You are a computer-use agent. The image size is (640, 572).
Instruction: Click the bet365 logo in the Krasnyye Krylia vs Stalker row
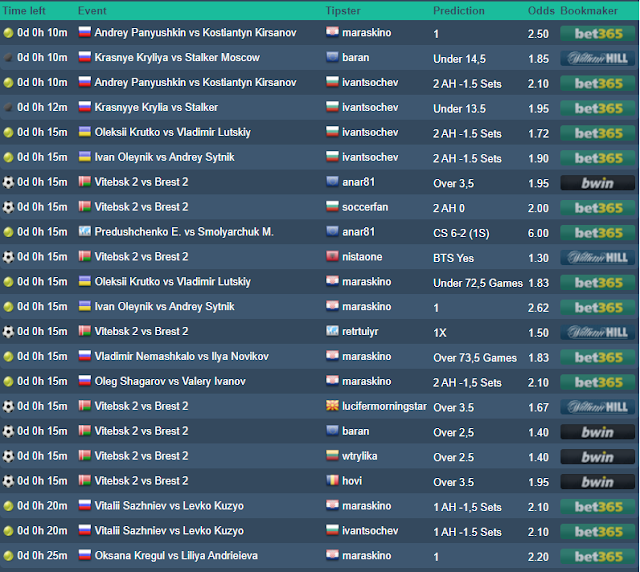click(x=598, y=108)
